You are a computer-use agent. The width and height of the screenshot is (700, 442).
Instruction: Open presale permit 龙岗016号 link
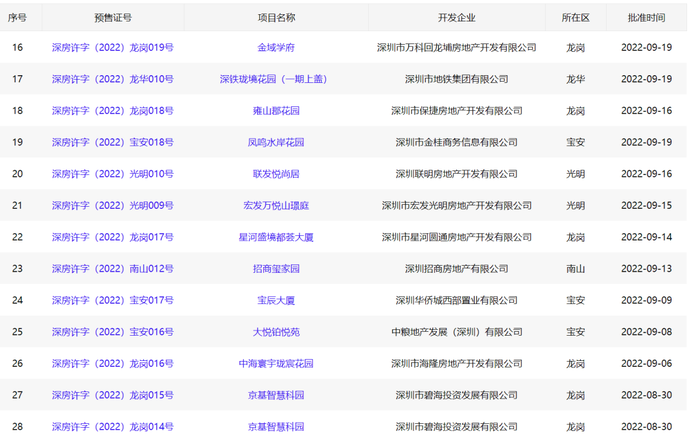tap(112, 363)
